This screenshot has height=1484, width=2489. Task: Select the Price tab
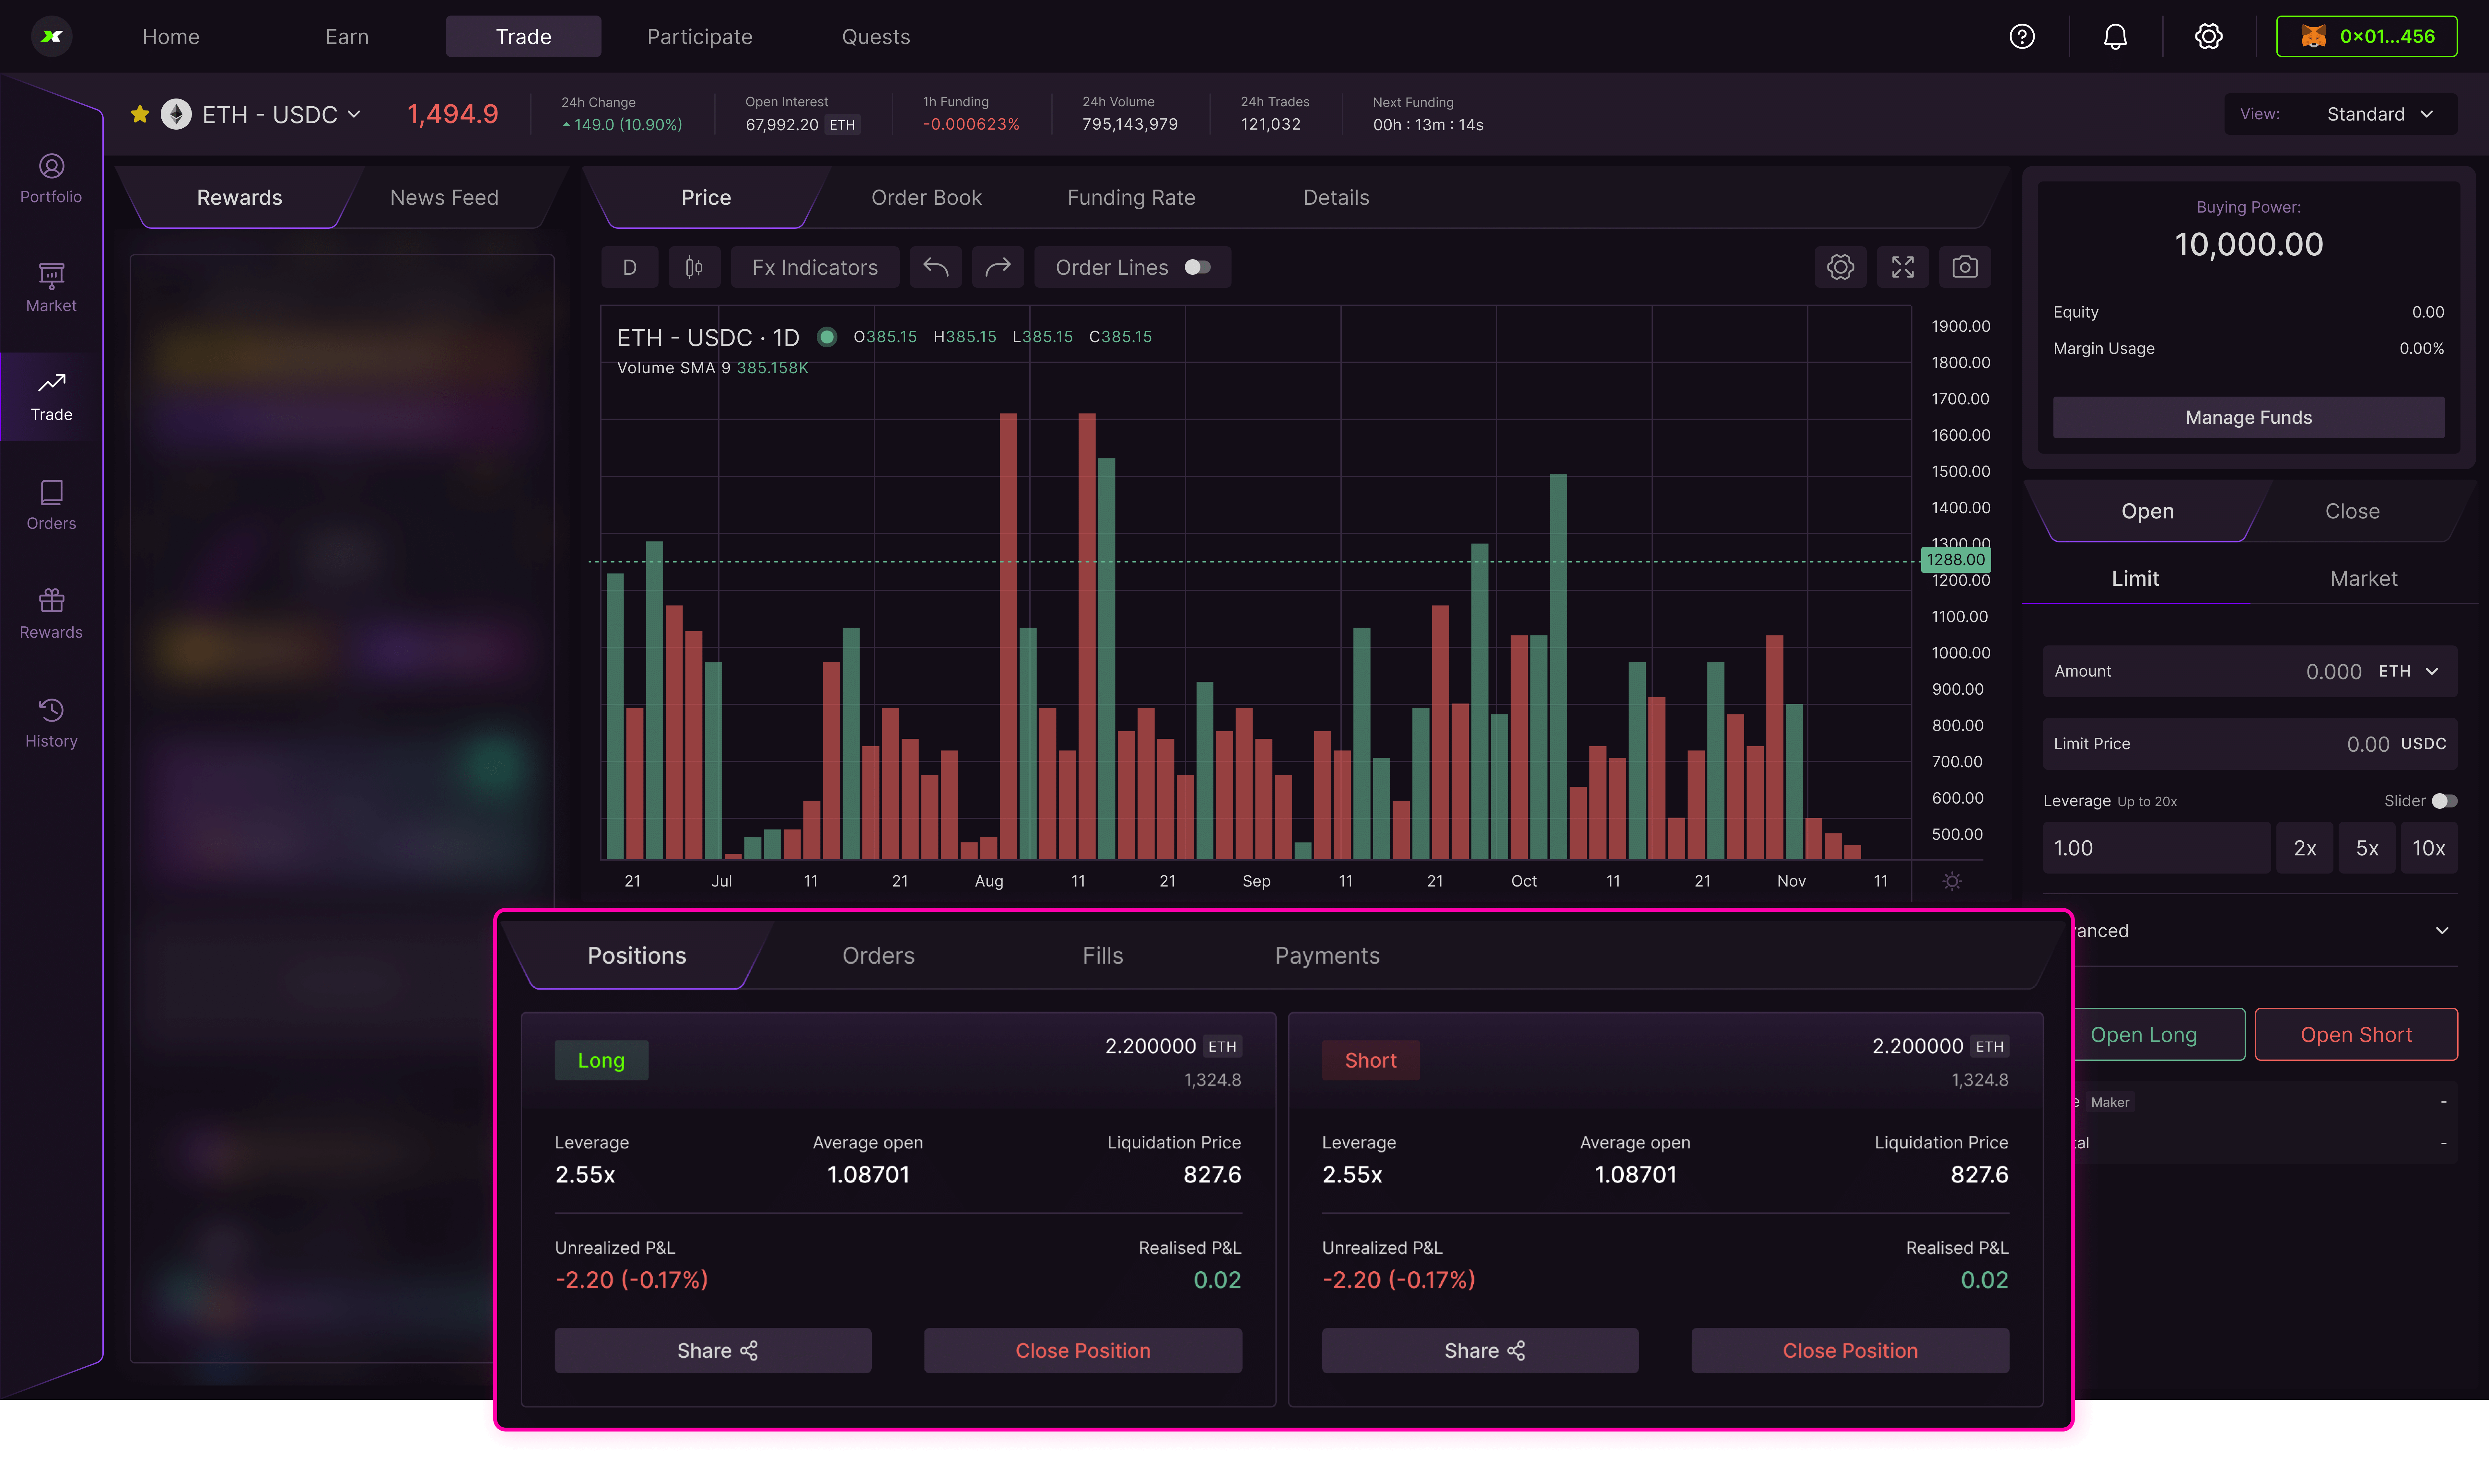coord(706,198)
